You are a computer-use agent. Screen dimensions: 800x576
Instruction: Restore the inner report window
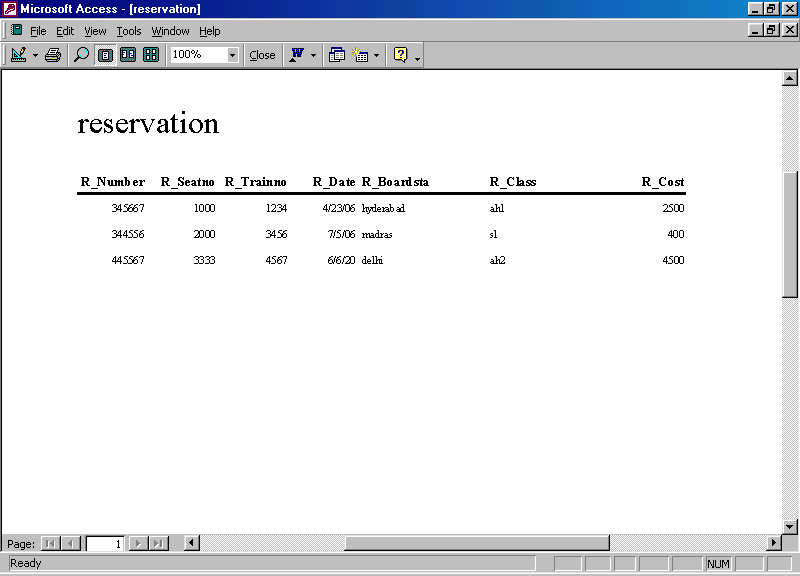click(771, 30)
